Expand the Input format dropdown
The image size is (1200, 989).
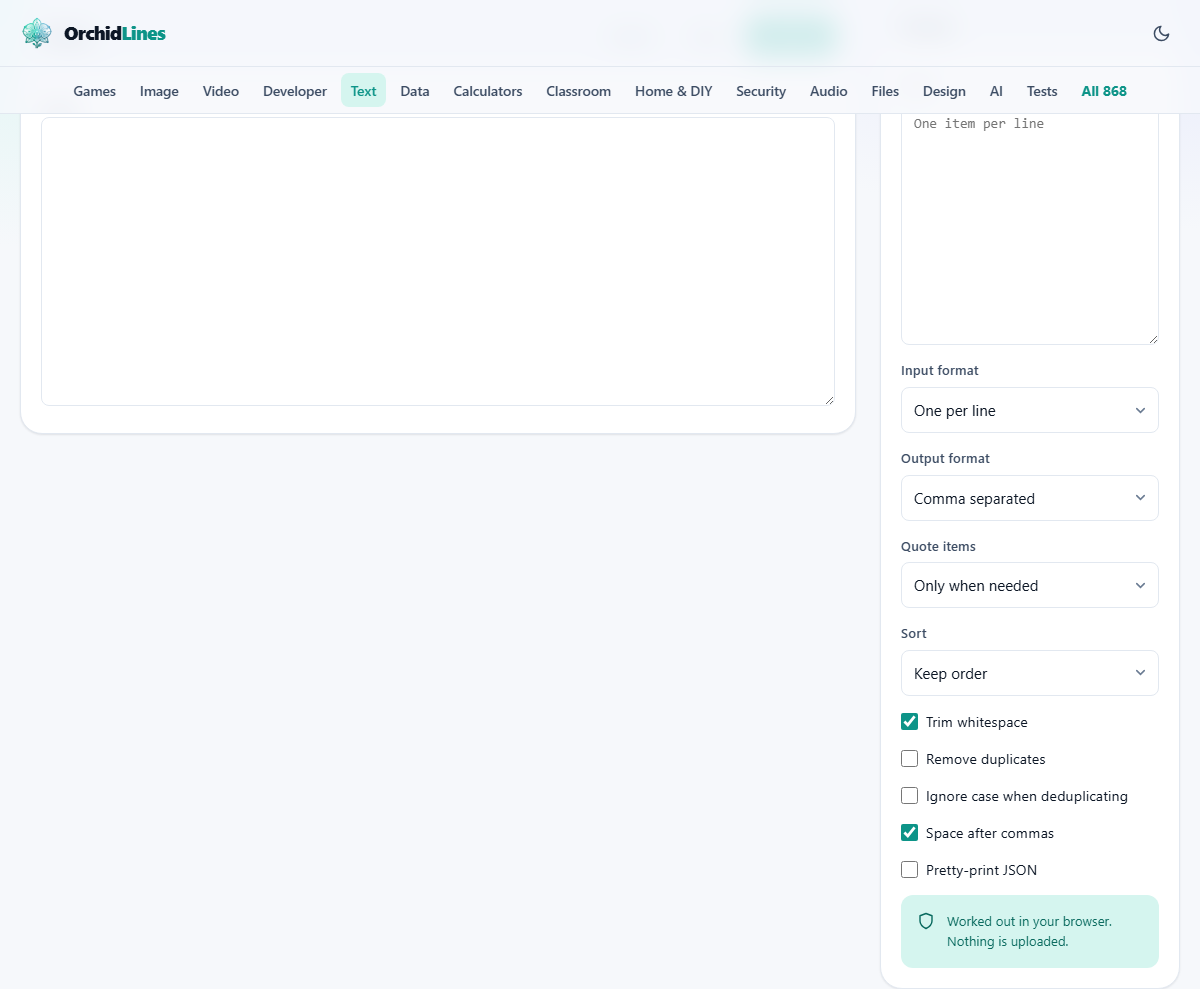point(1030,410)
